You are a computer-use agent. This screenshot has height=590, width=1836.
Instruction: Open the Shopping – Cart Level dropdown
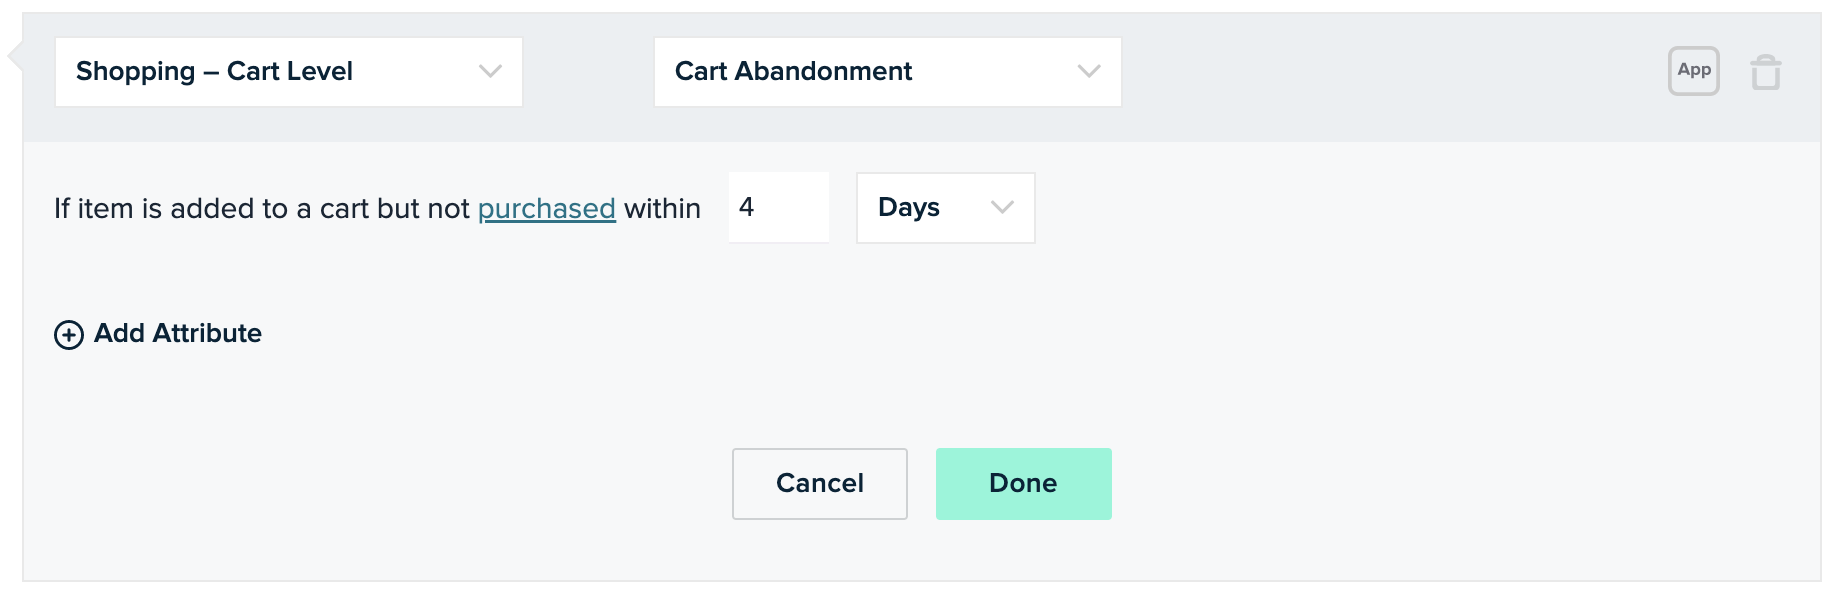pos(289,72)
